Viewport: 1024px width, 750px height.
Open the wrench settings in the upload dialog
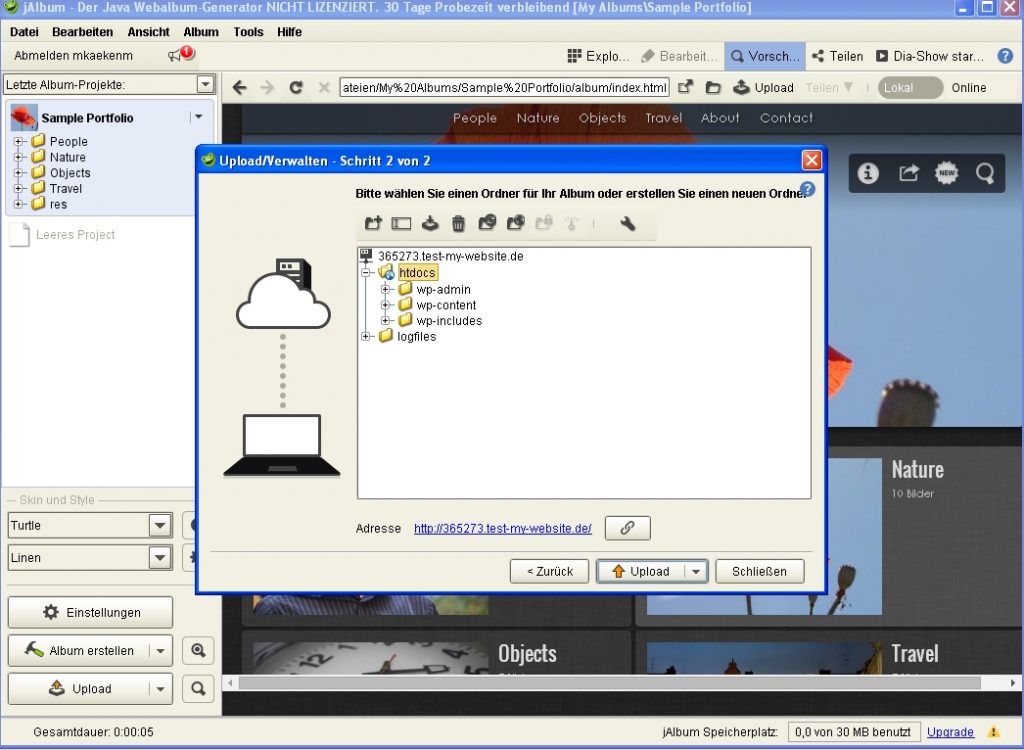coord(628,223)
